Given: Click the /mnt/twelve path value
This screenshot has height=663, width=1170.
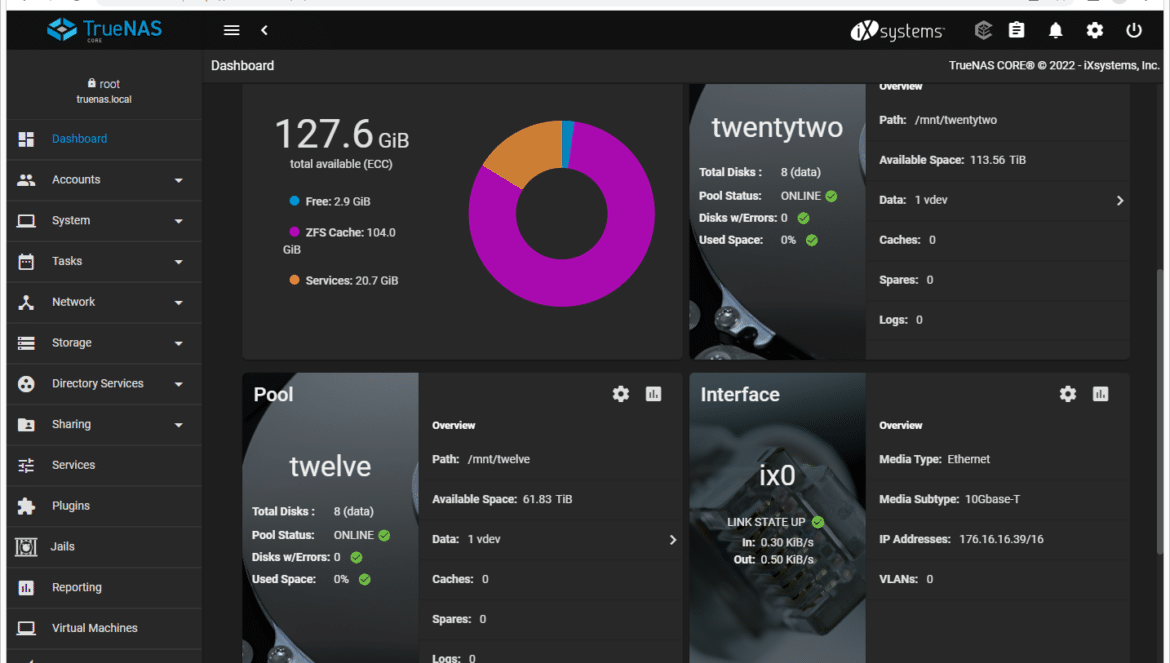Looking at the screenshot, I should (x=498, y=459).
